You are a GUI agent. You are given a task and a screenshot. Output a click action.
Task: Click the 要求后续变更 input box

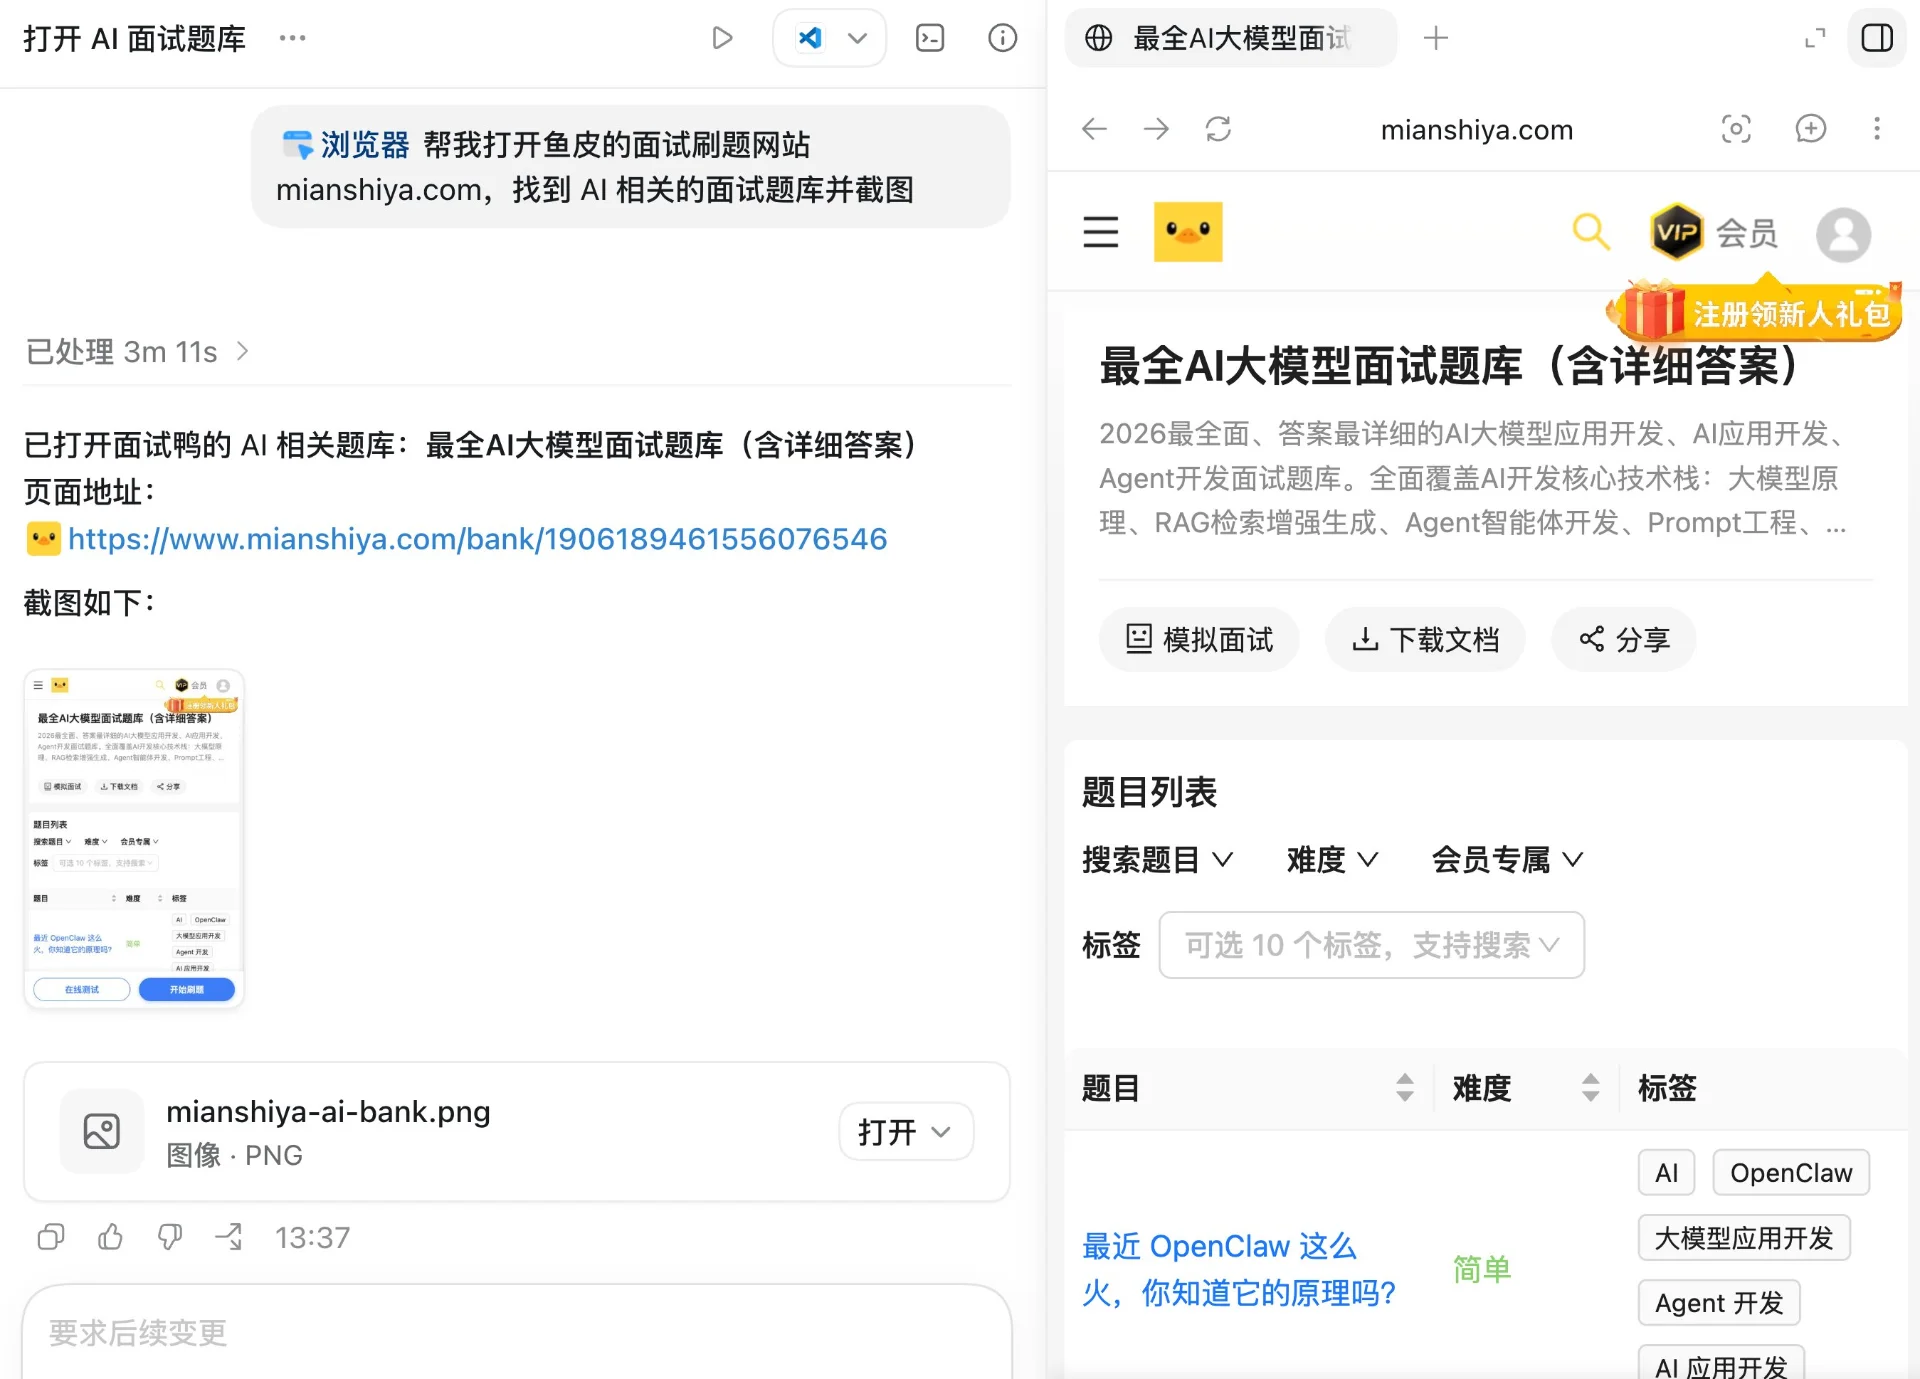click(x=516, y=1332)
